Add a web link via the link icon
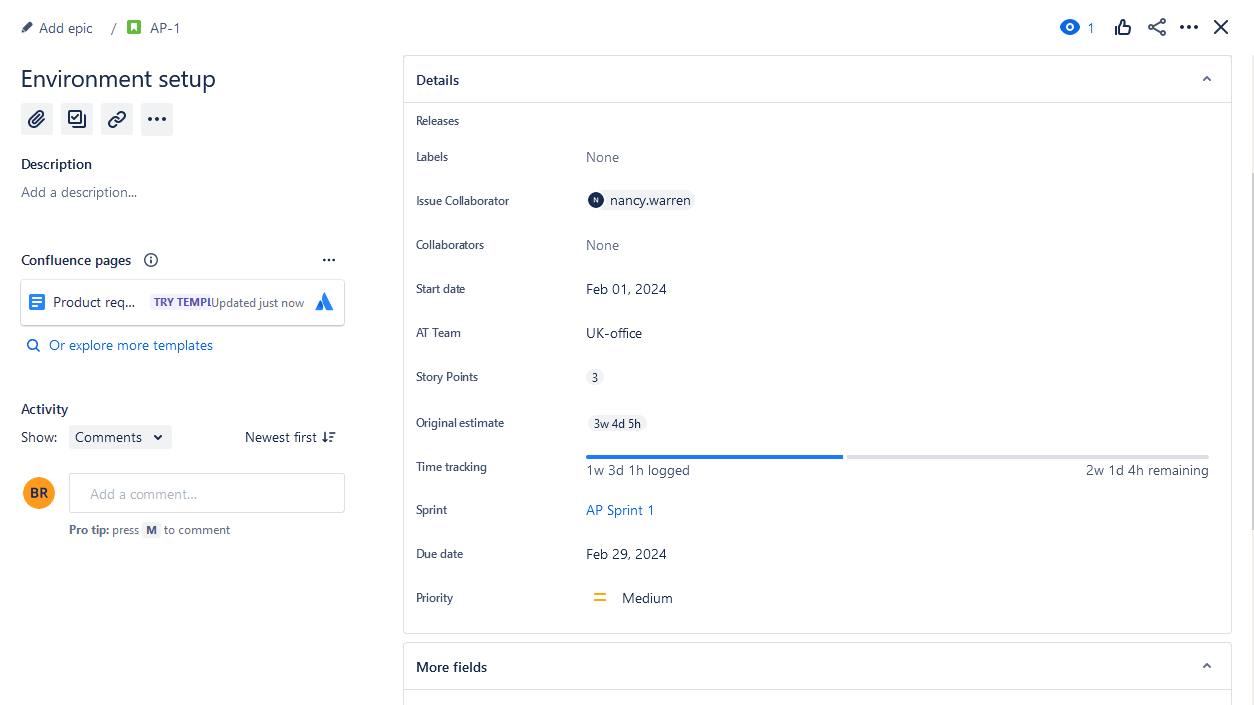1254x705 pixels. (116, 119)
